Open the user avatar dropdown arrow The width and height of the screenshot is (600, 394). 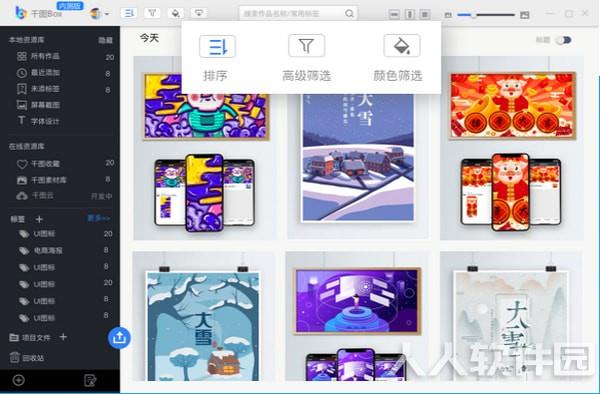pos(107,14)
